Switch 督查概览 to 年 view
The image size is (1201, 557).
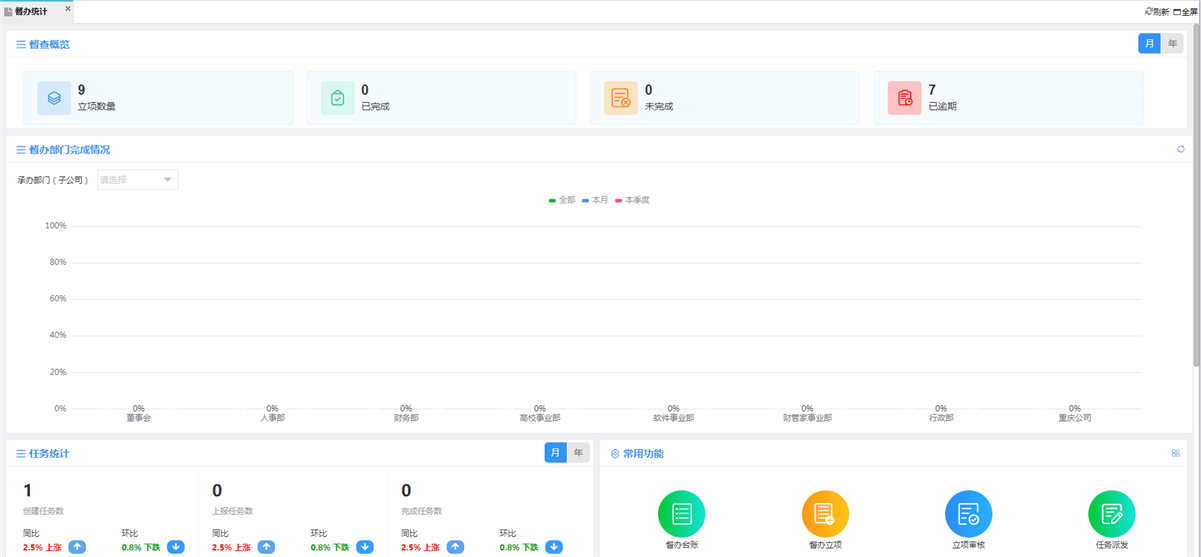[x=1172, y=44]
